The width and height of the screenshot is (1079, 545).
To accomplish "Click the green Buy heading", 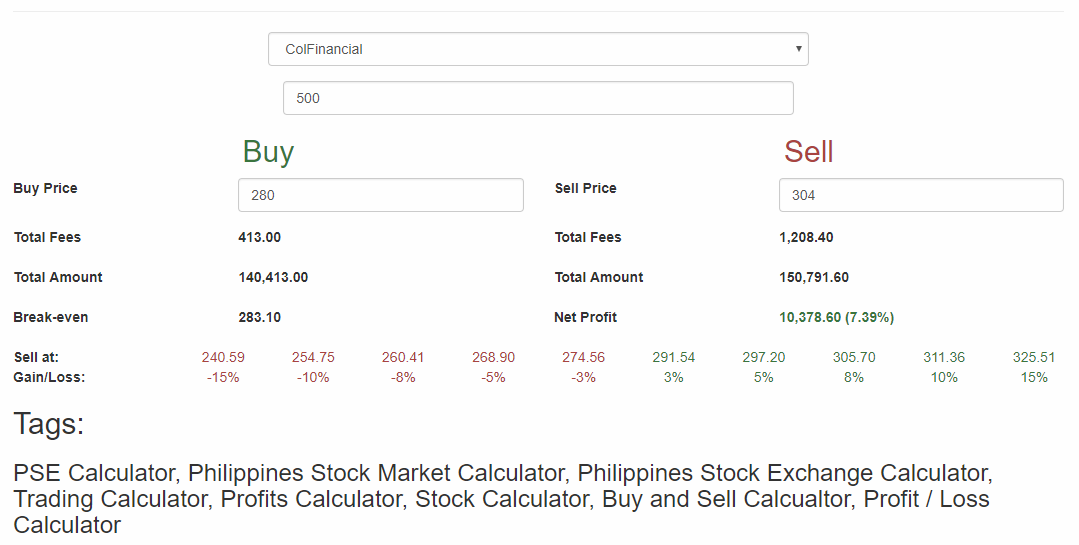I will coord(268,151).
